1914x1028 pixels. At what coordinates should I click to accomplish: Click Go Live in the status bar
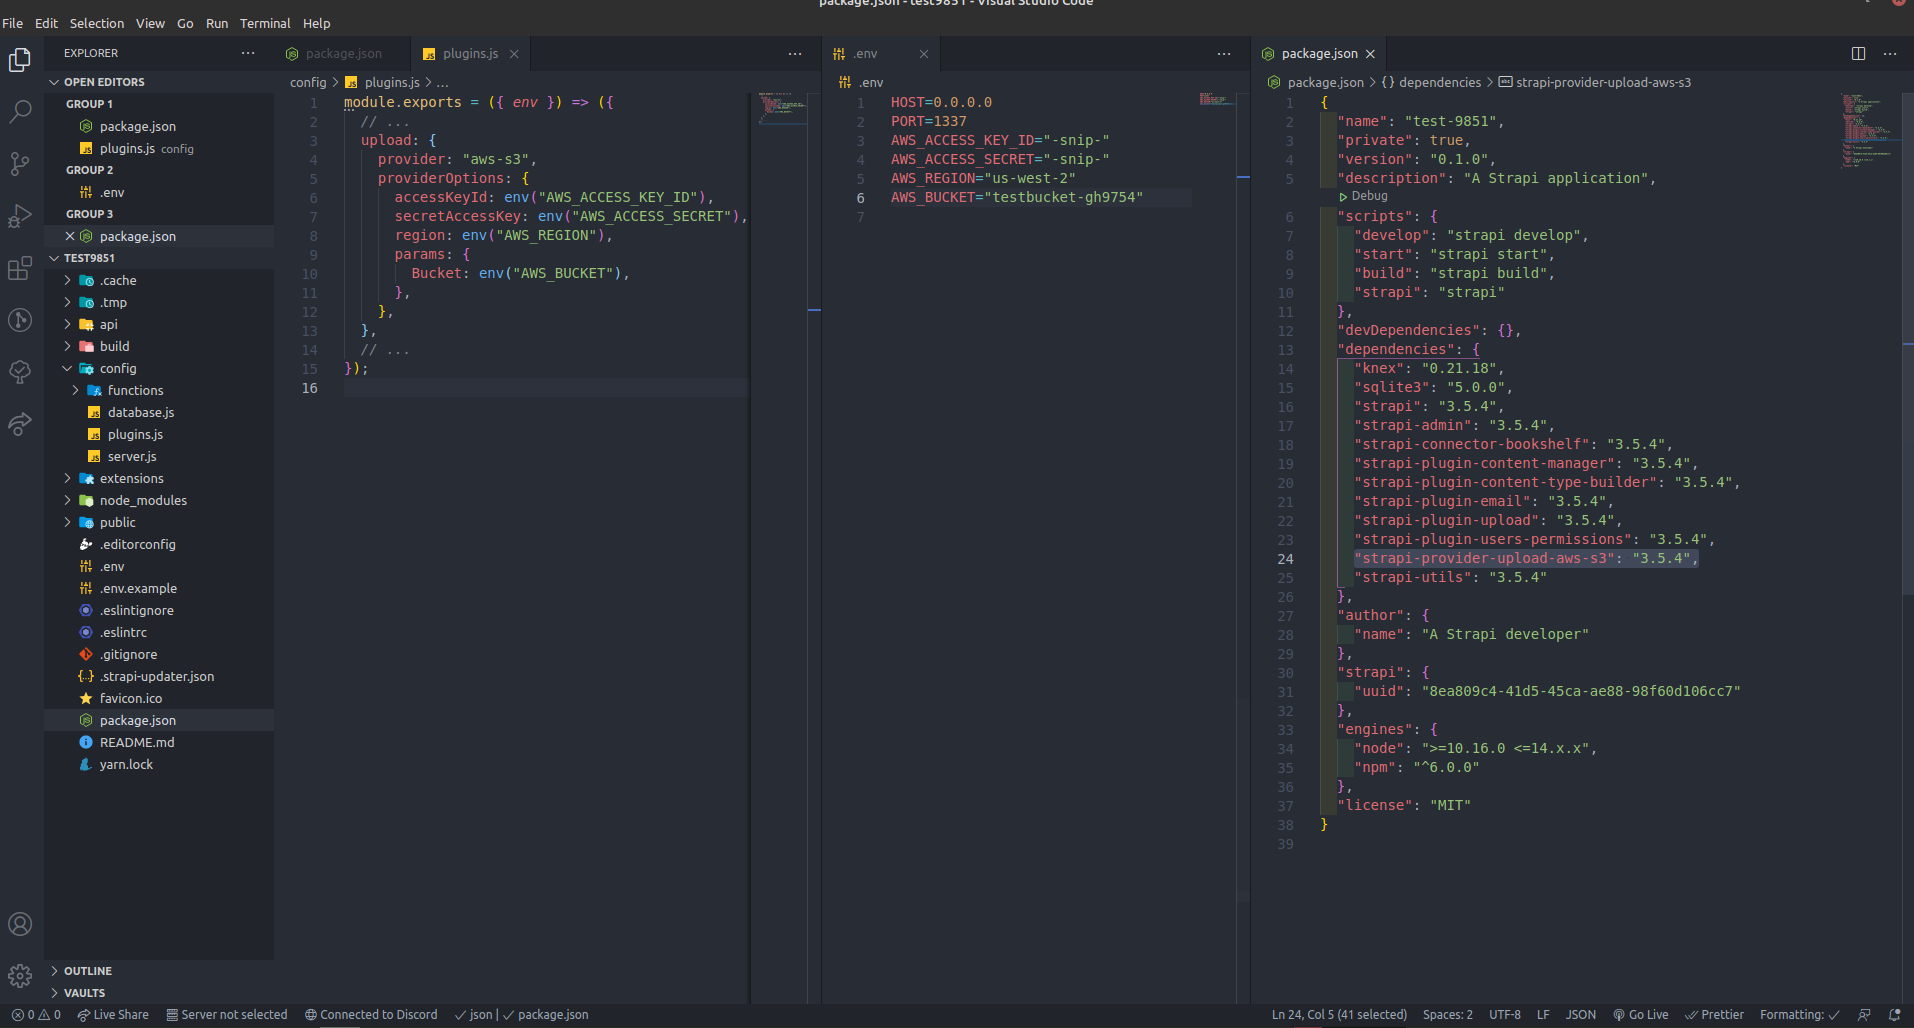click(1640, 1014)
